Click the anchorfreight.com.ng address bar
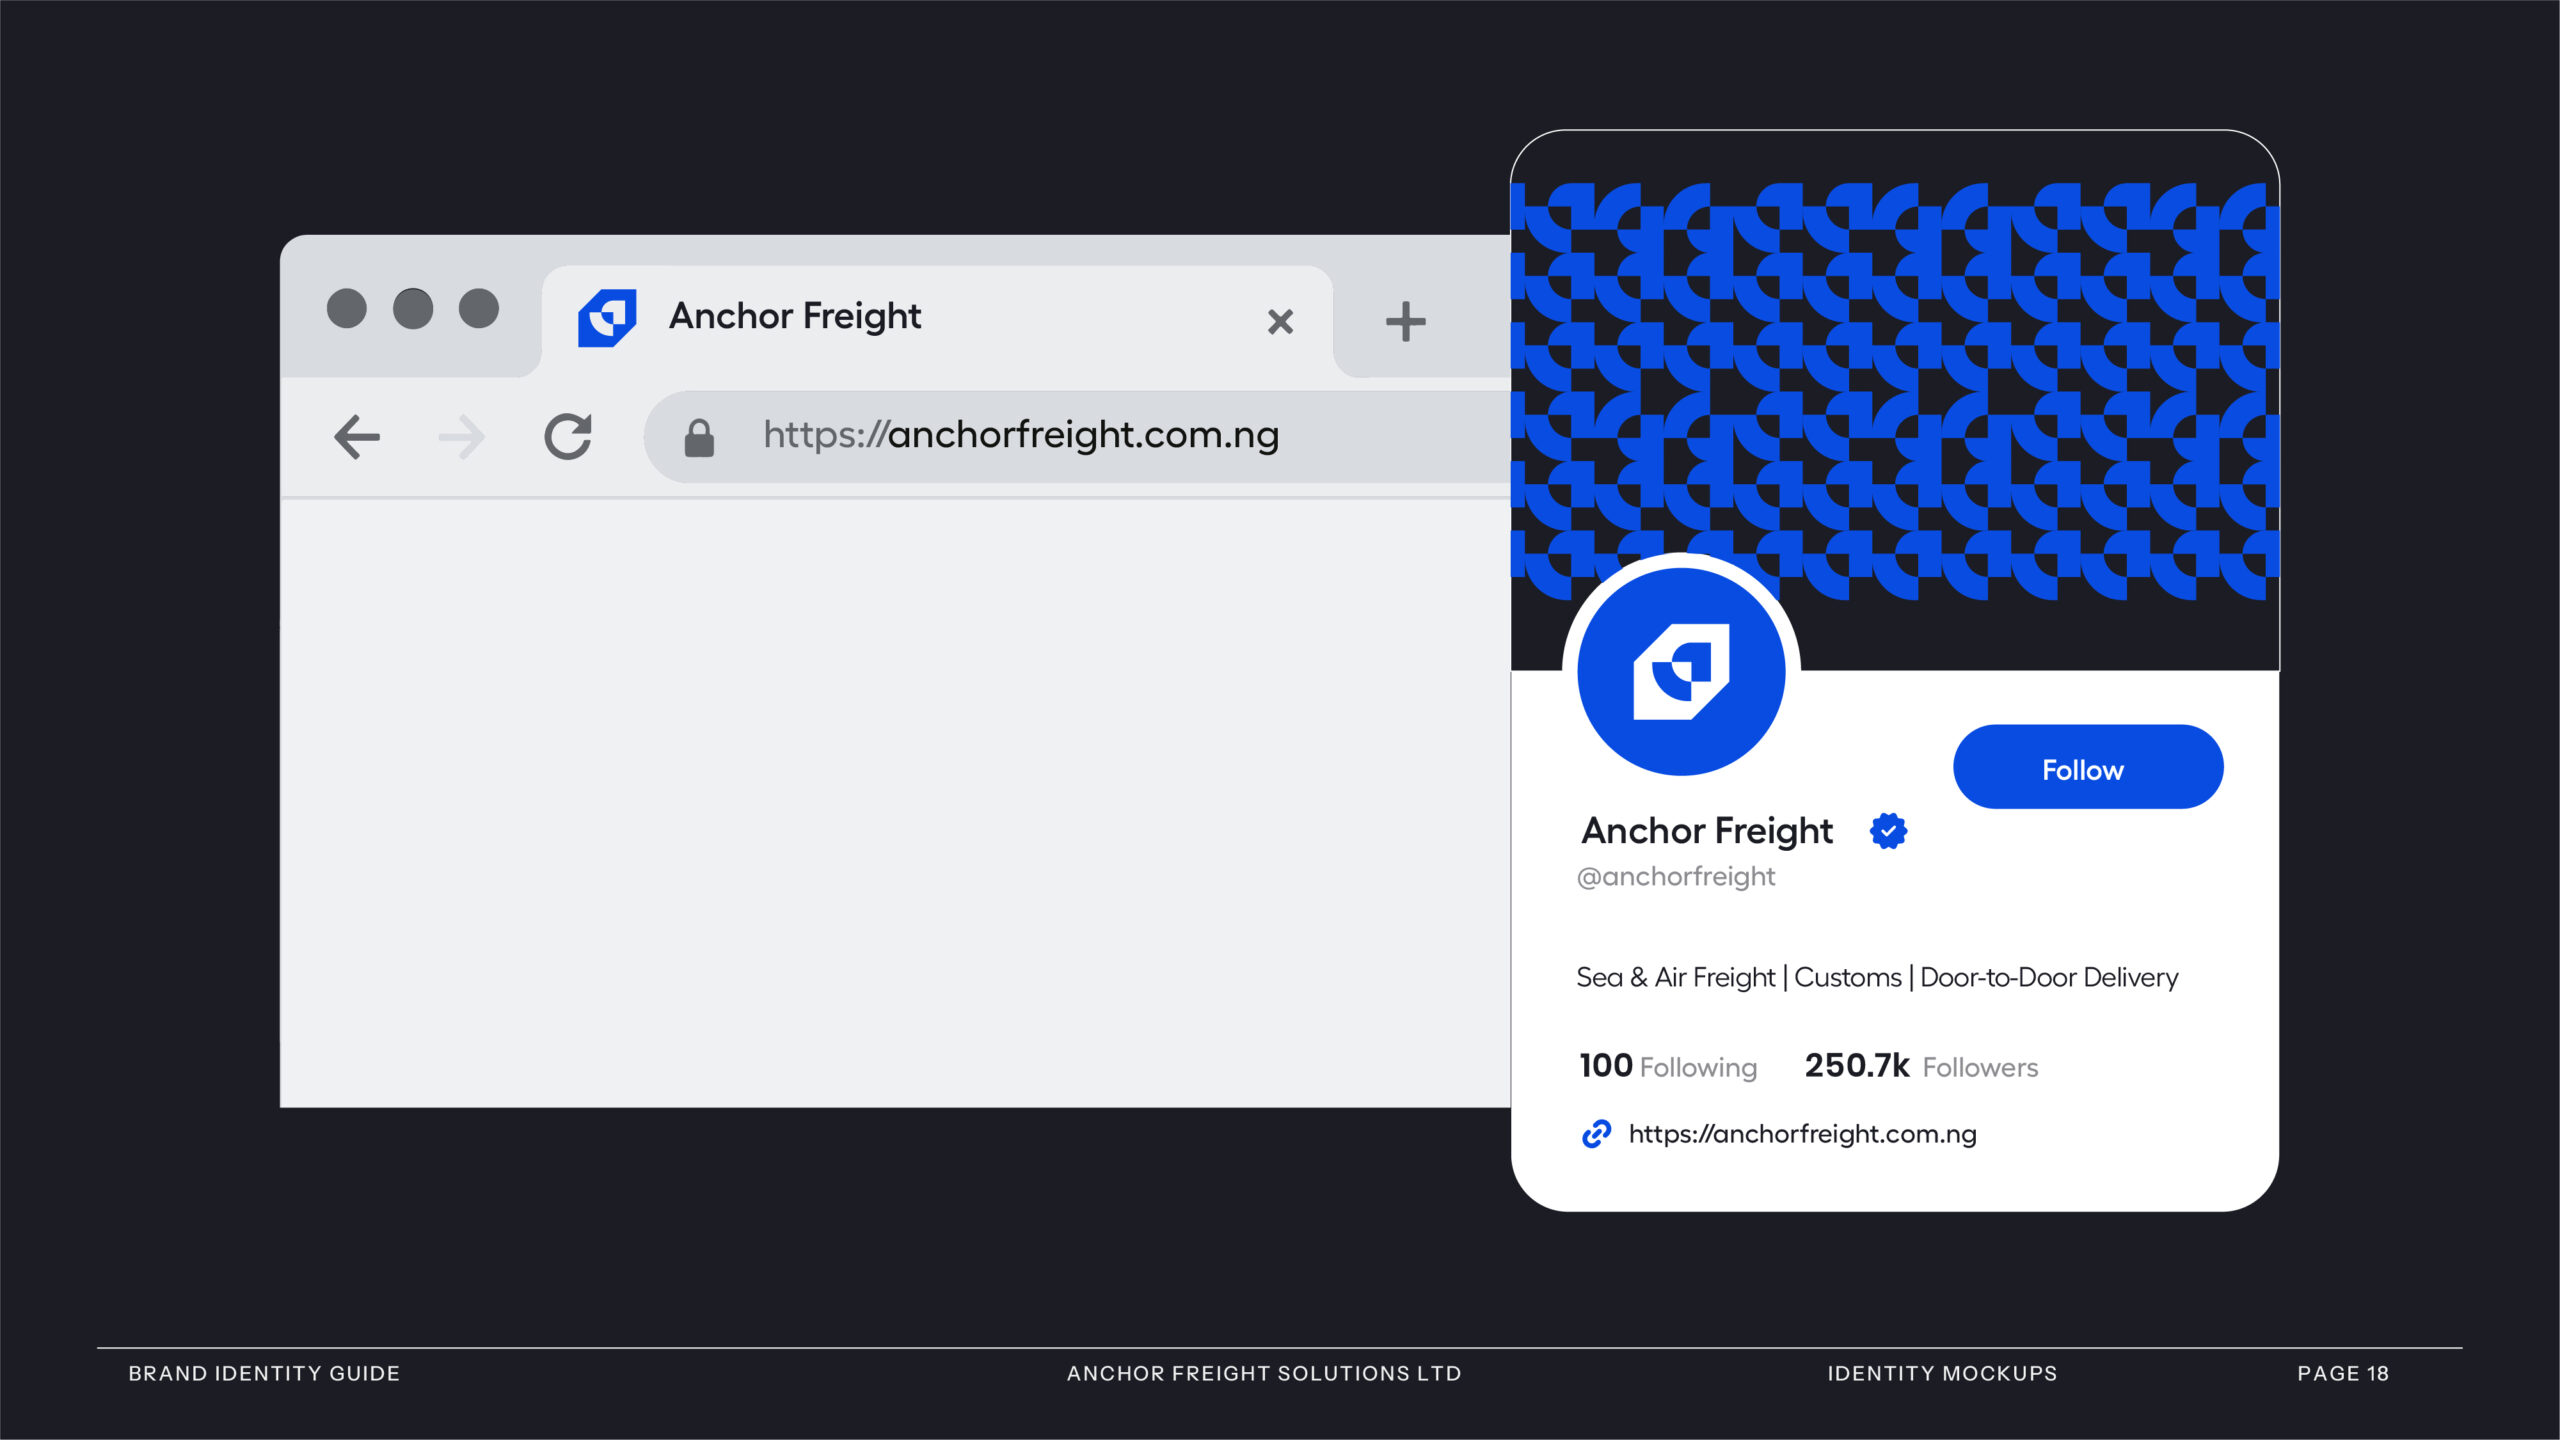 pyautogui.click(x=1020, y=436)
